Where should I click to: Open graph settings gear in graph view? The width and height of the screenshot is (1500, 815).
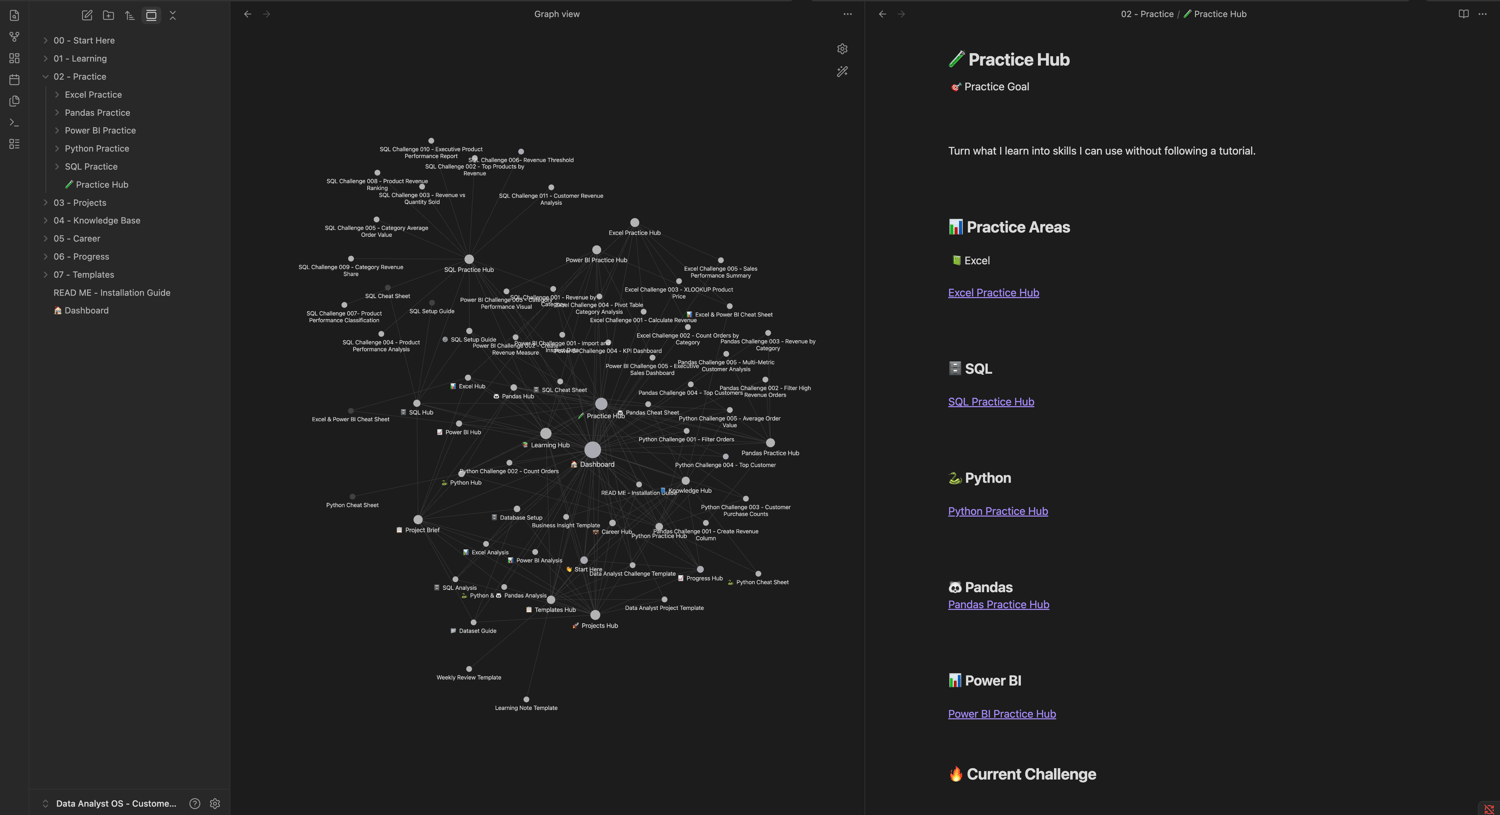tap(842, 49)
